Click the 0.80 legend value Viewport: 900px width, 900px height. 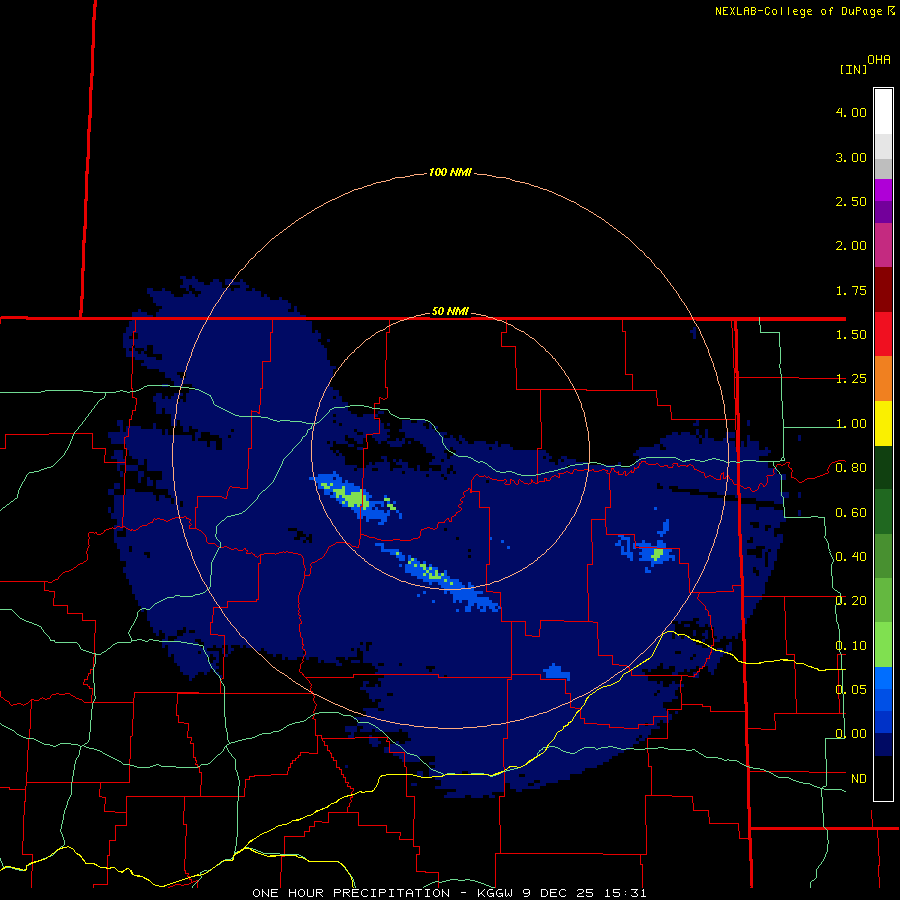[851, 468]
